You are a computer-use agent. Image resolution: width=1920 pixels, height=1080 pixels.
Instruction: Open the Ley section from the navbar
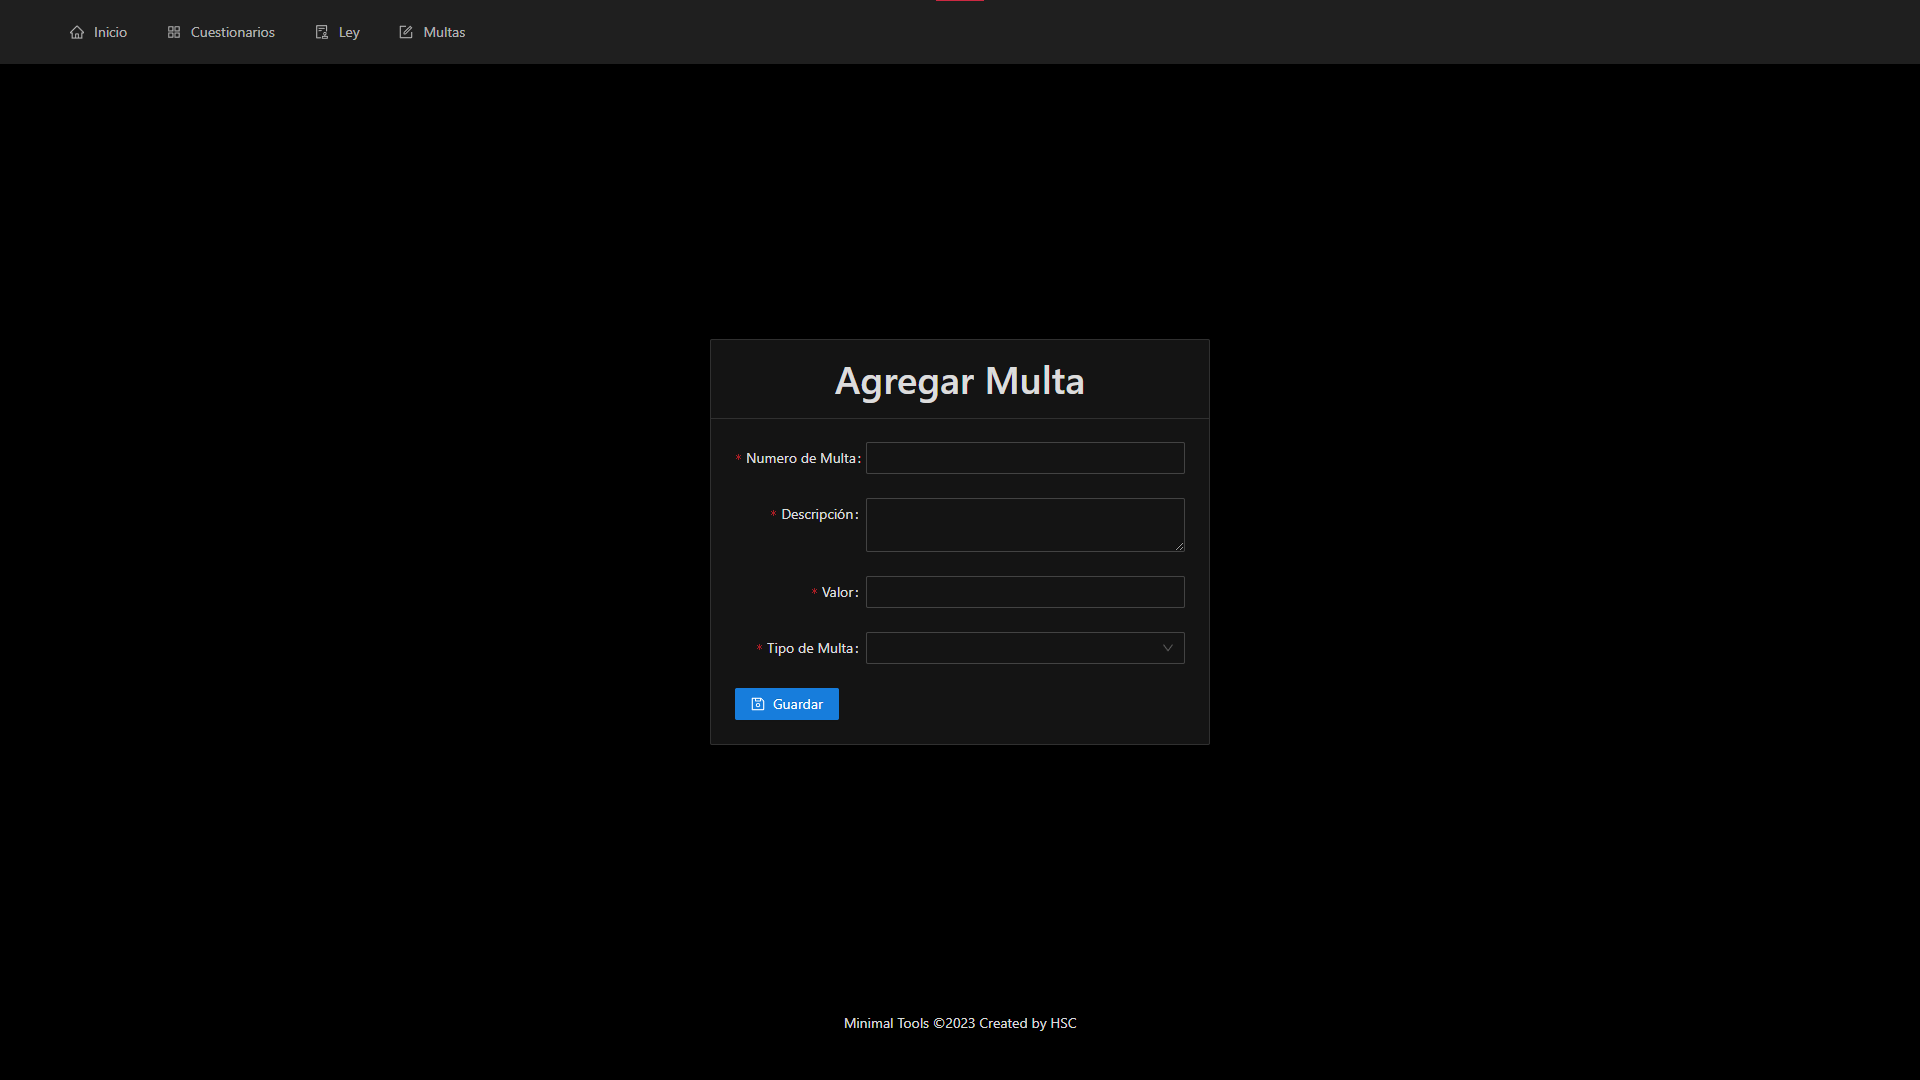(347, 32)
